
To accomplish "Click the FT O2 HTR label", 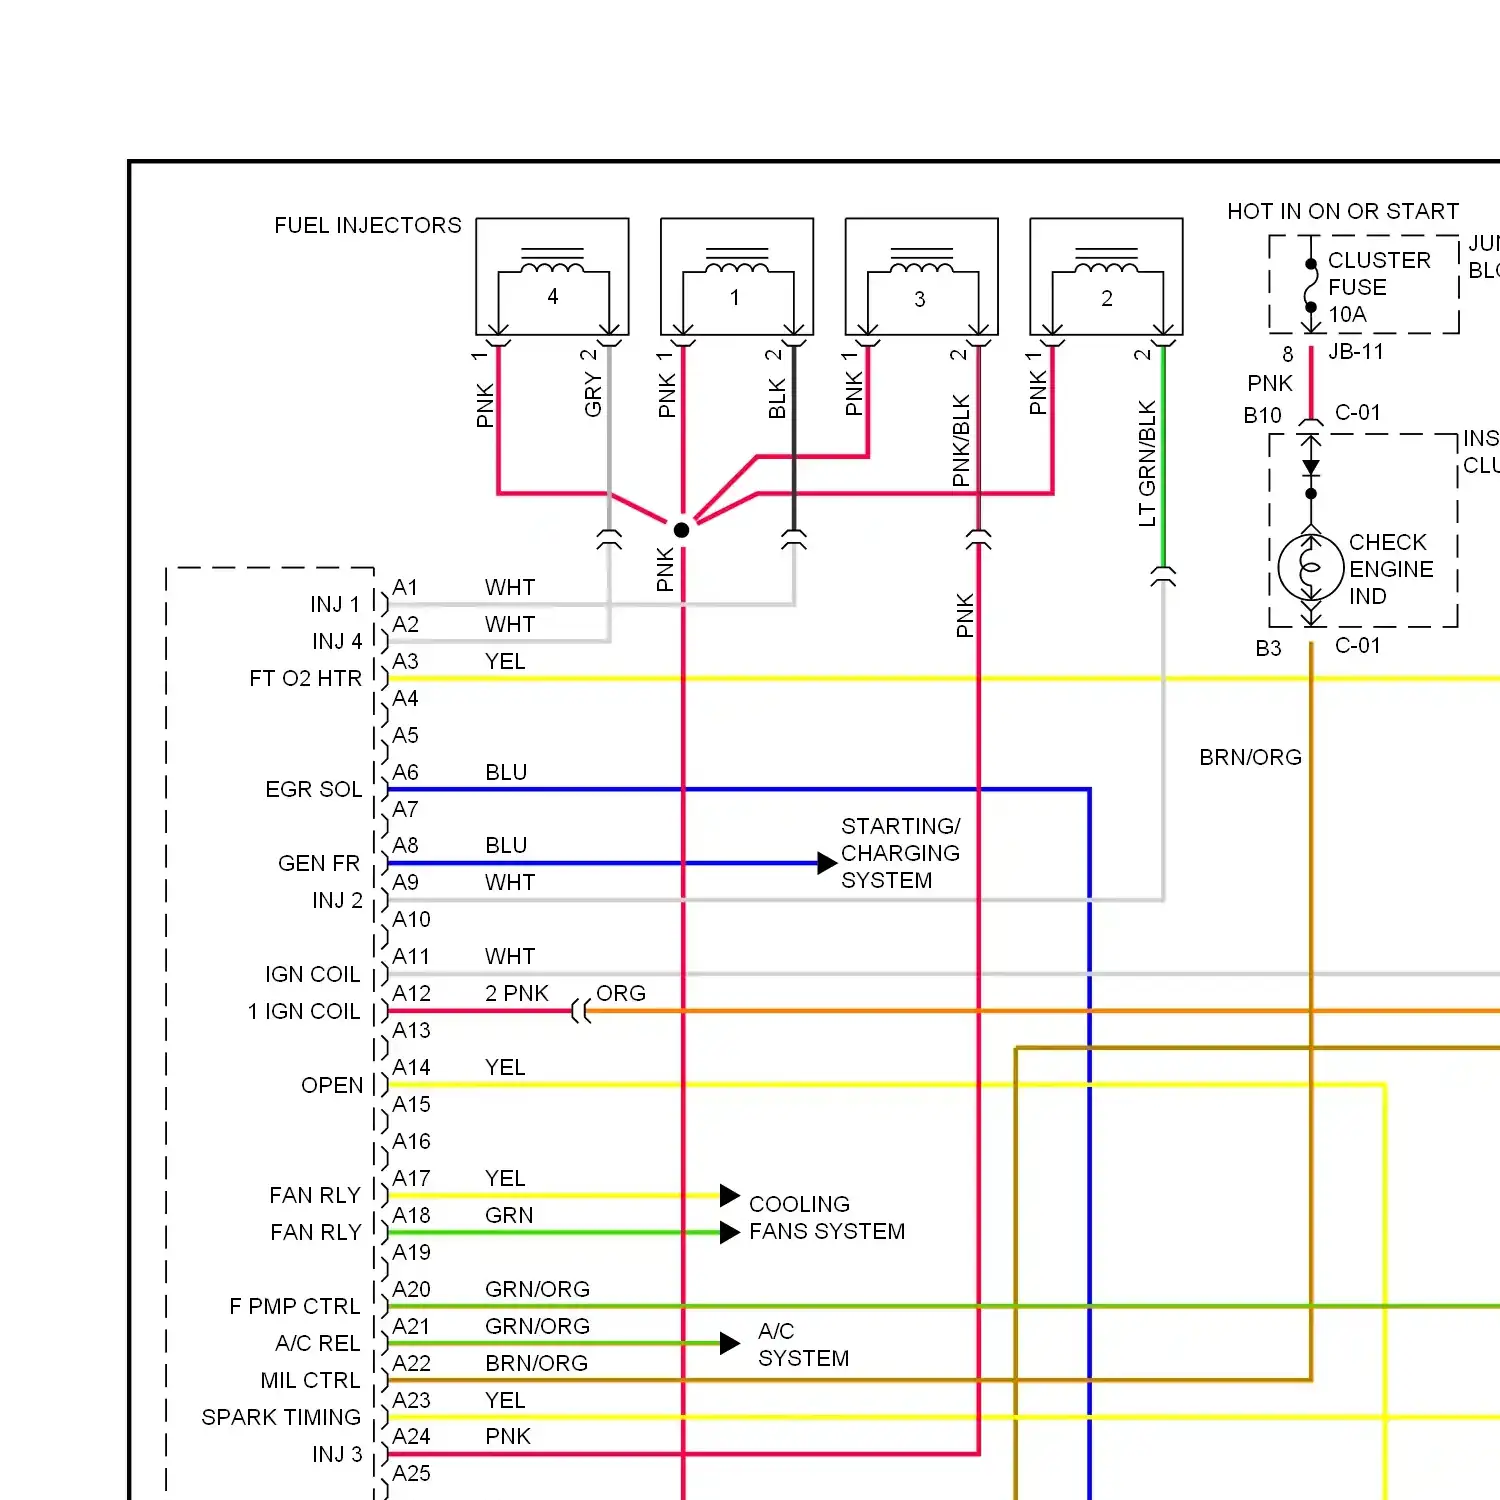I will (305, 679).
